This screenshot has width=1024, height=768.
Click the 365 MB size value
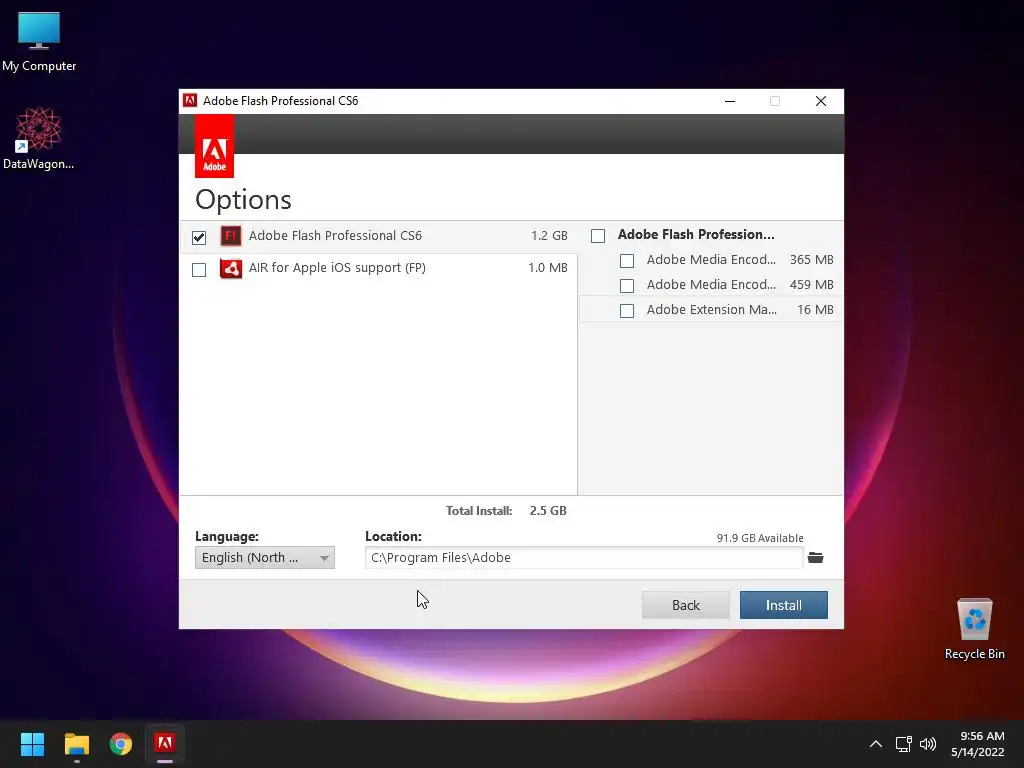812,260
